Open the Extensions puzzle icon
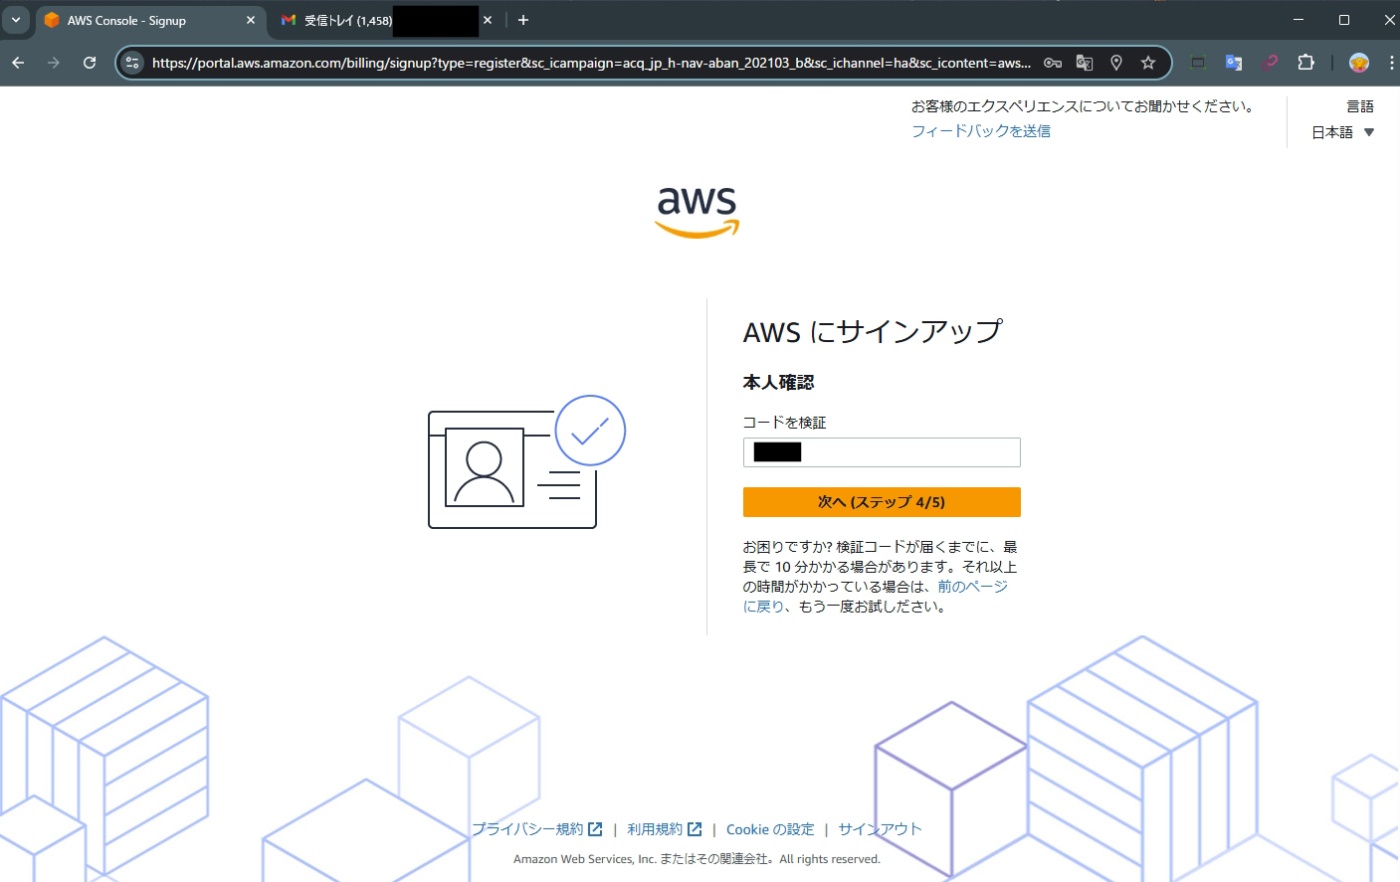The height and width of the screenshot is (882, 1400). 1305,62
